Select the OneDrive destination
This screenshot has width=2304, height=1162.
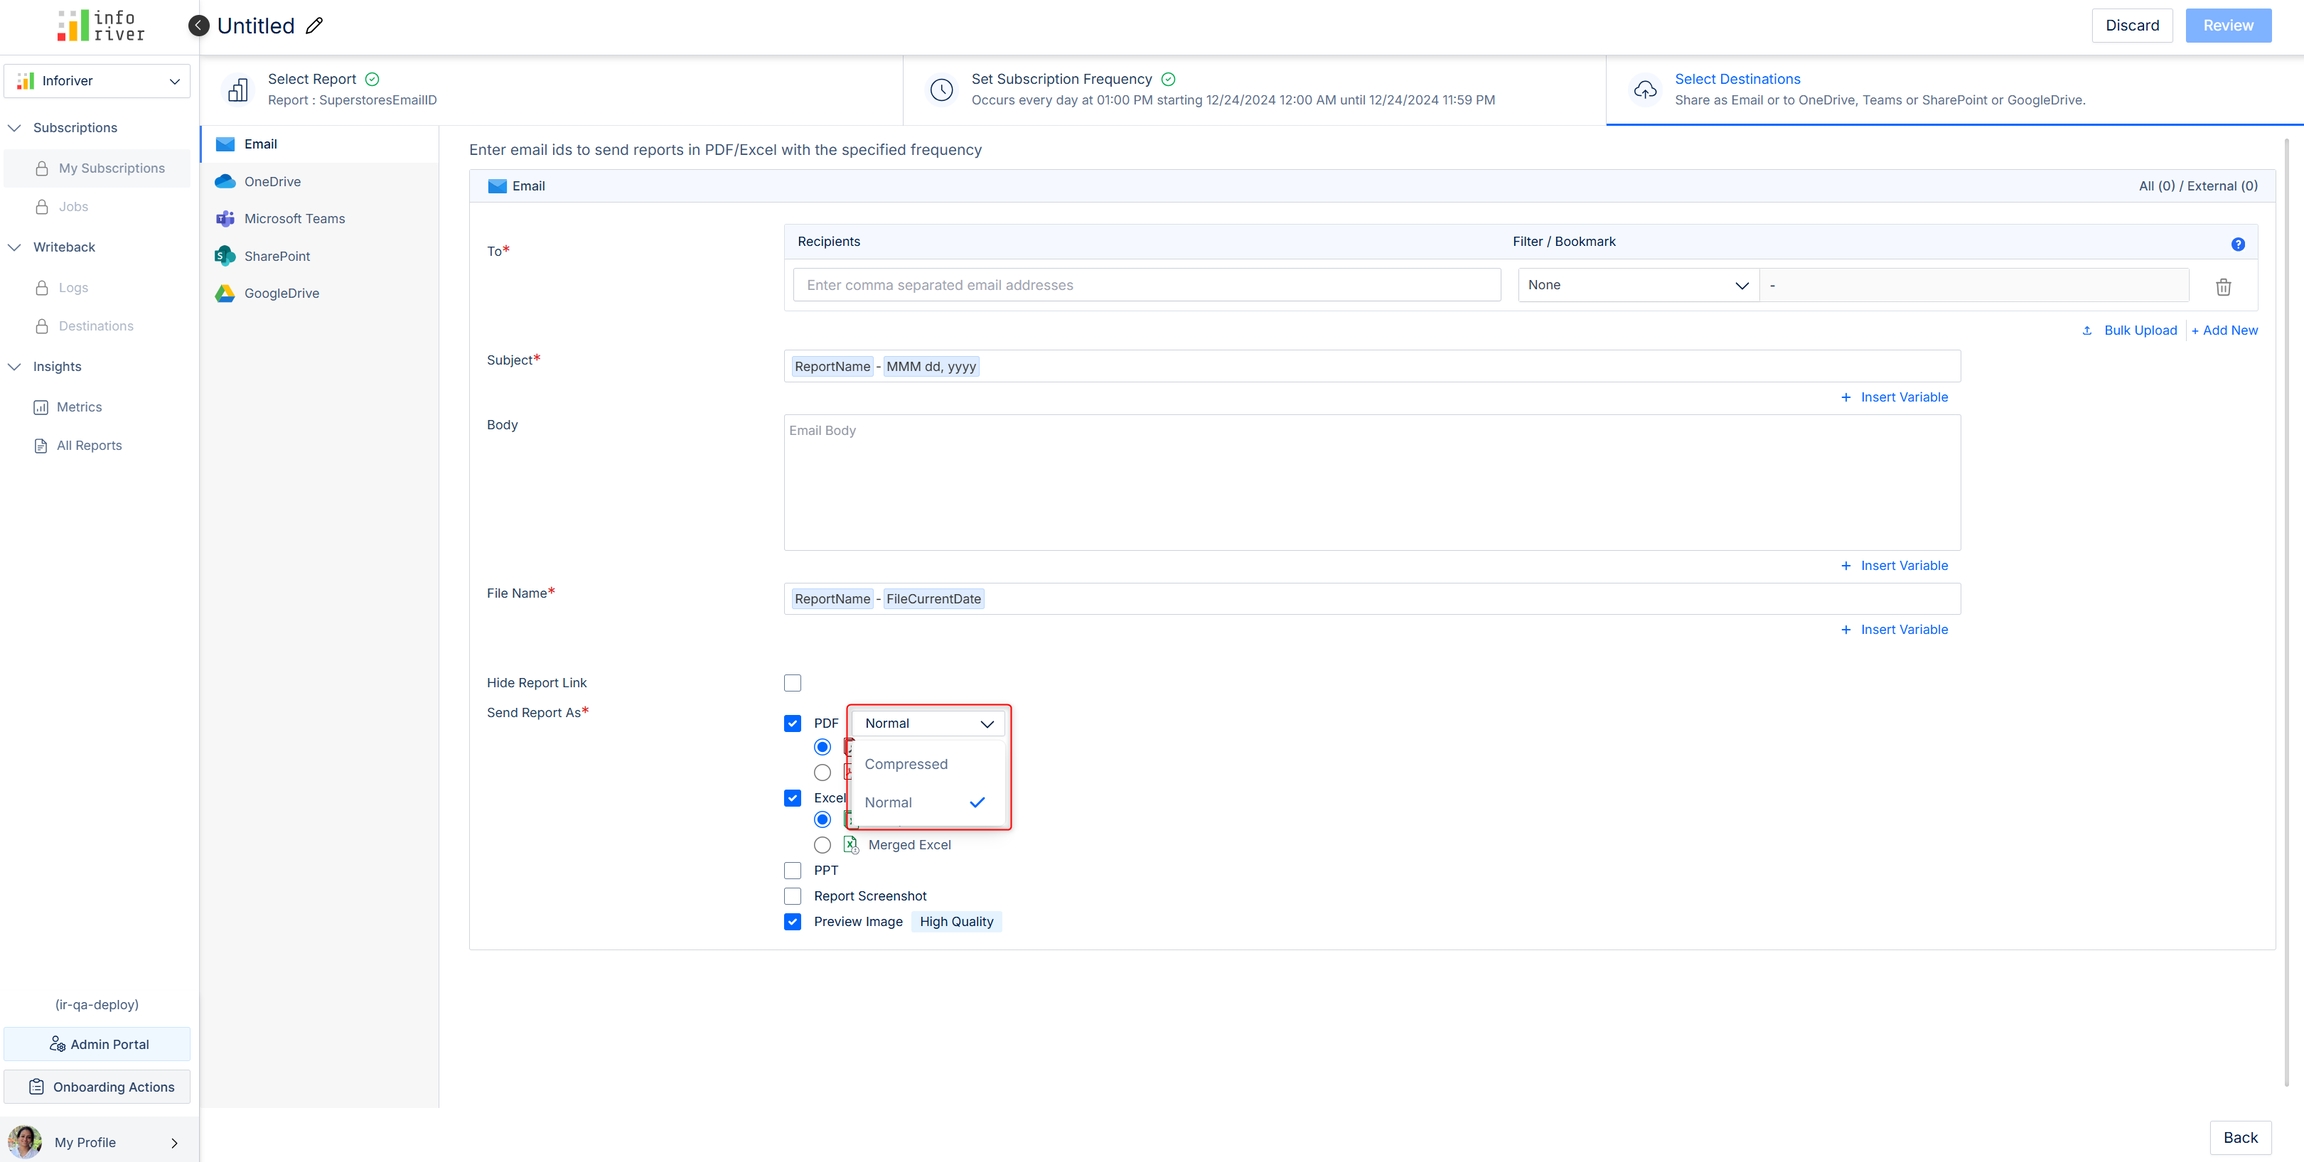tap(272, 181)
